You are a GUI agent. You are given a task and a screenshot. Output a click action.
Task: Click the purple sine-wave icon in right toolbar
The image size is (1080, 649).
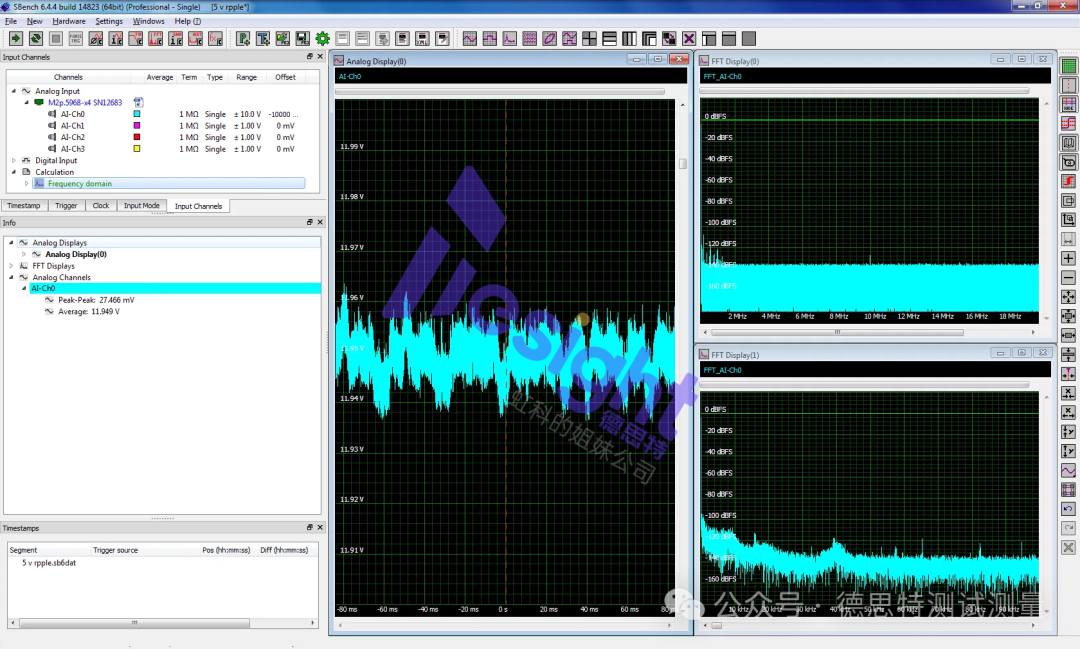pyautogui.click(x=1068, y=471)
